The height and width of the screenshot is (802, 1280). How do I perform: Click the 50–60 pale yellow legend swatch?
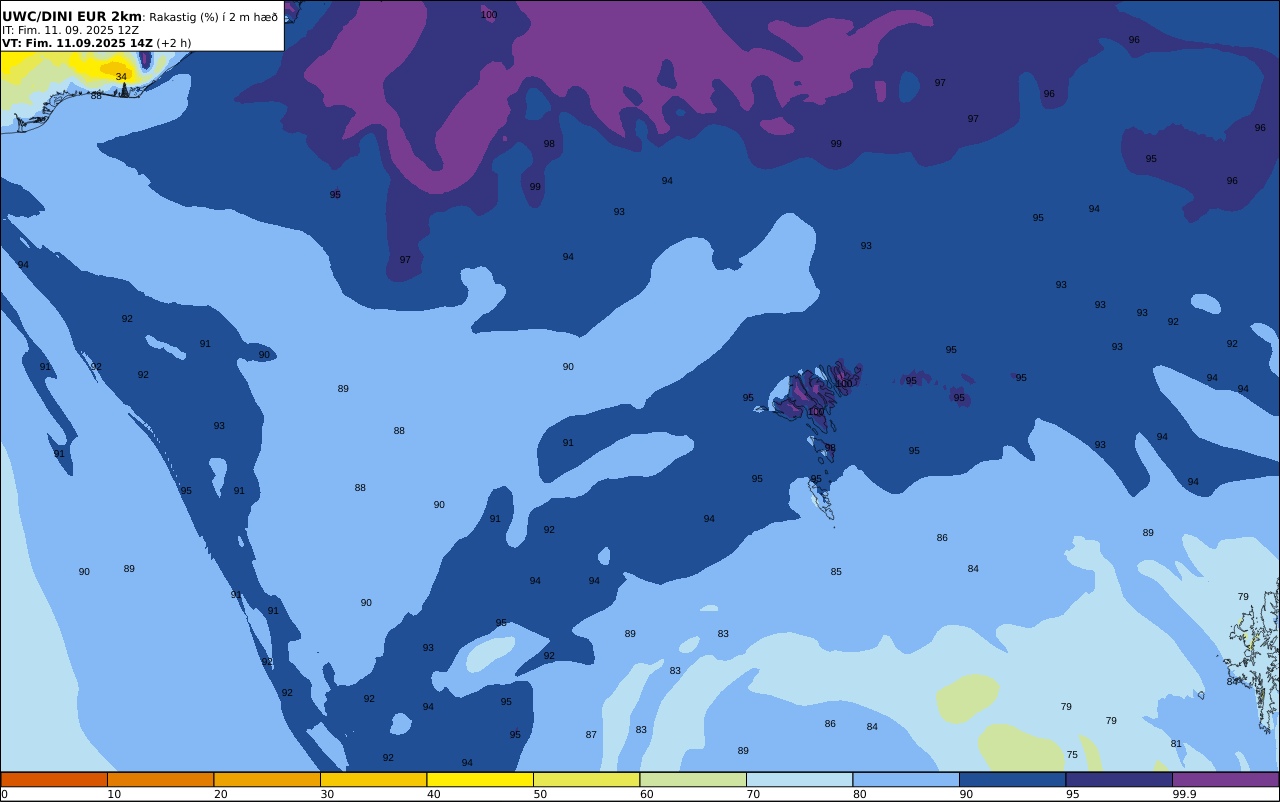pos(586,779)
